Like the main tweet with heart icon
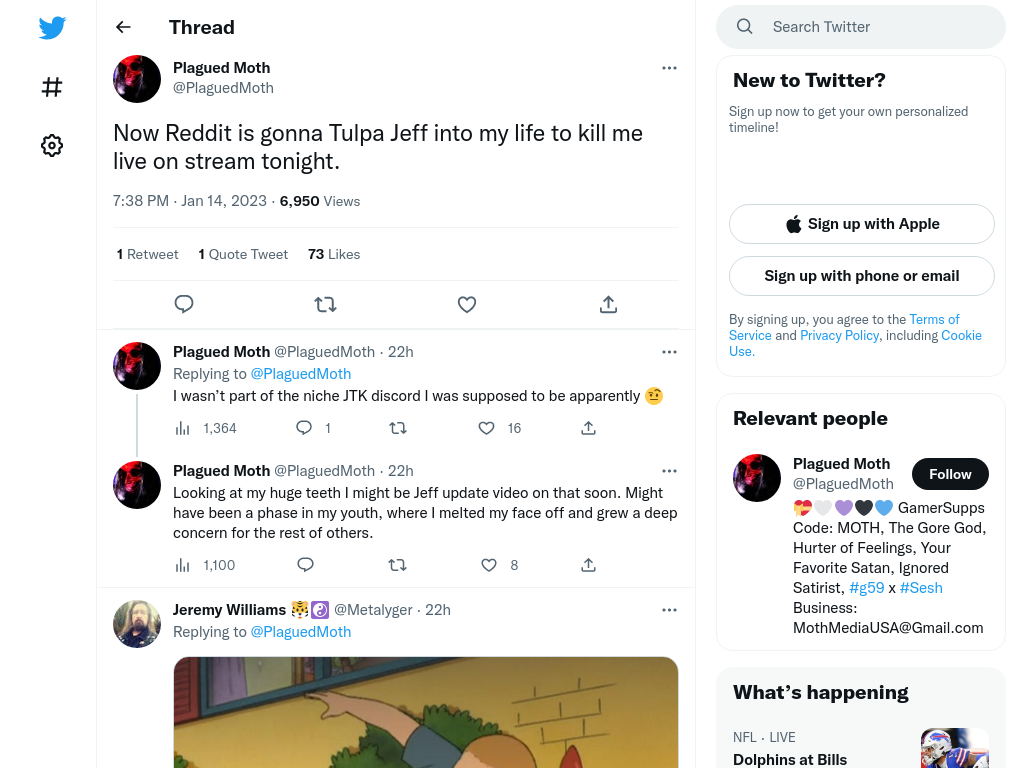 [466, 304]
